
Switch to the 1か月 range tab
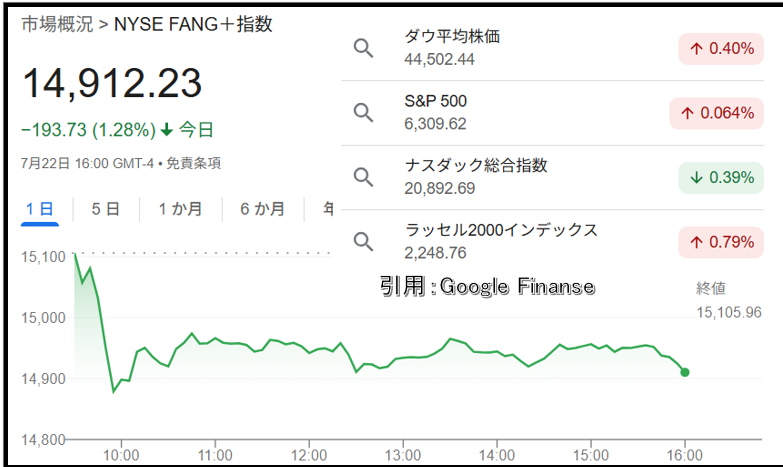coord(180,209)
